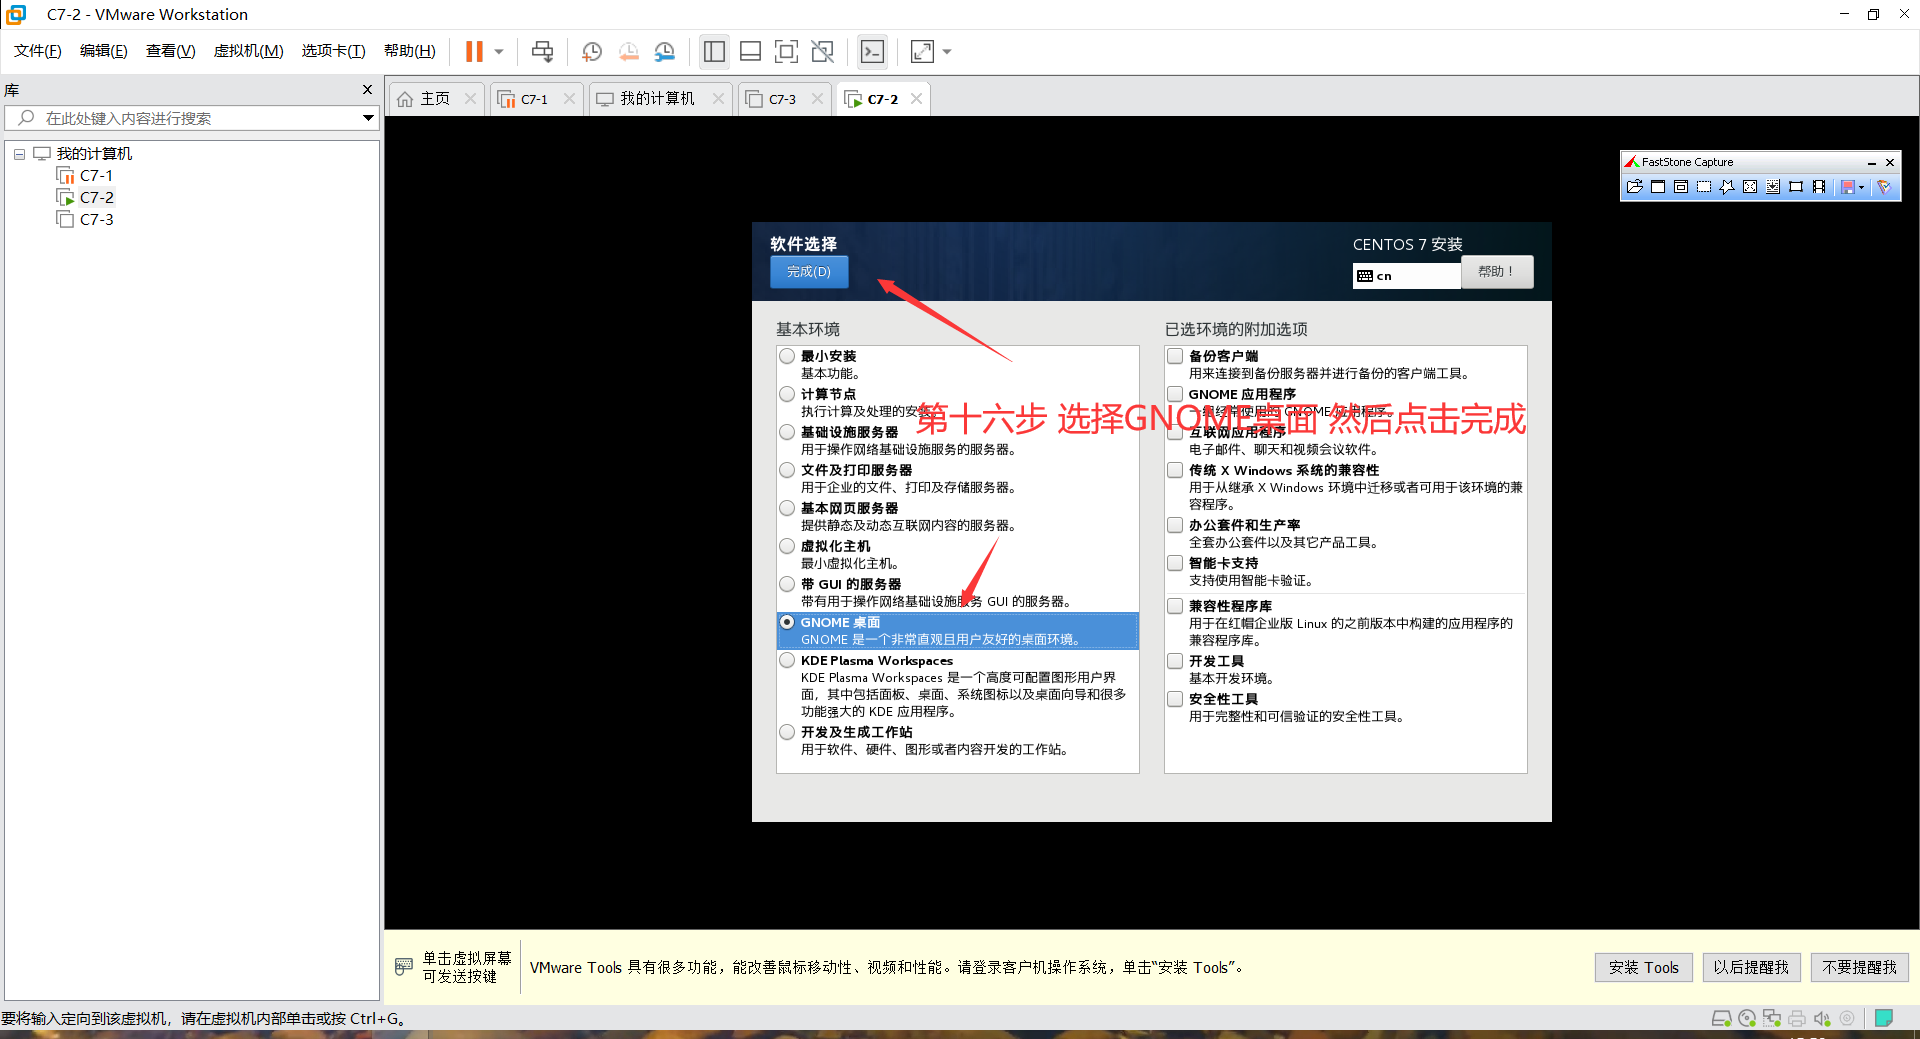Click the CD/DVD drive status icon

pyautogui.click(x=1747, y=1018)
